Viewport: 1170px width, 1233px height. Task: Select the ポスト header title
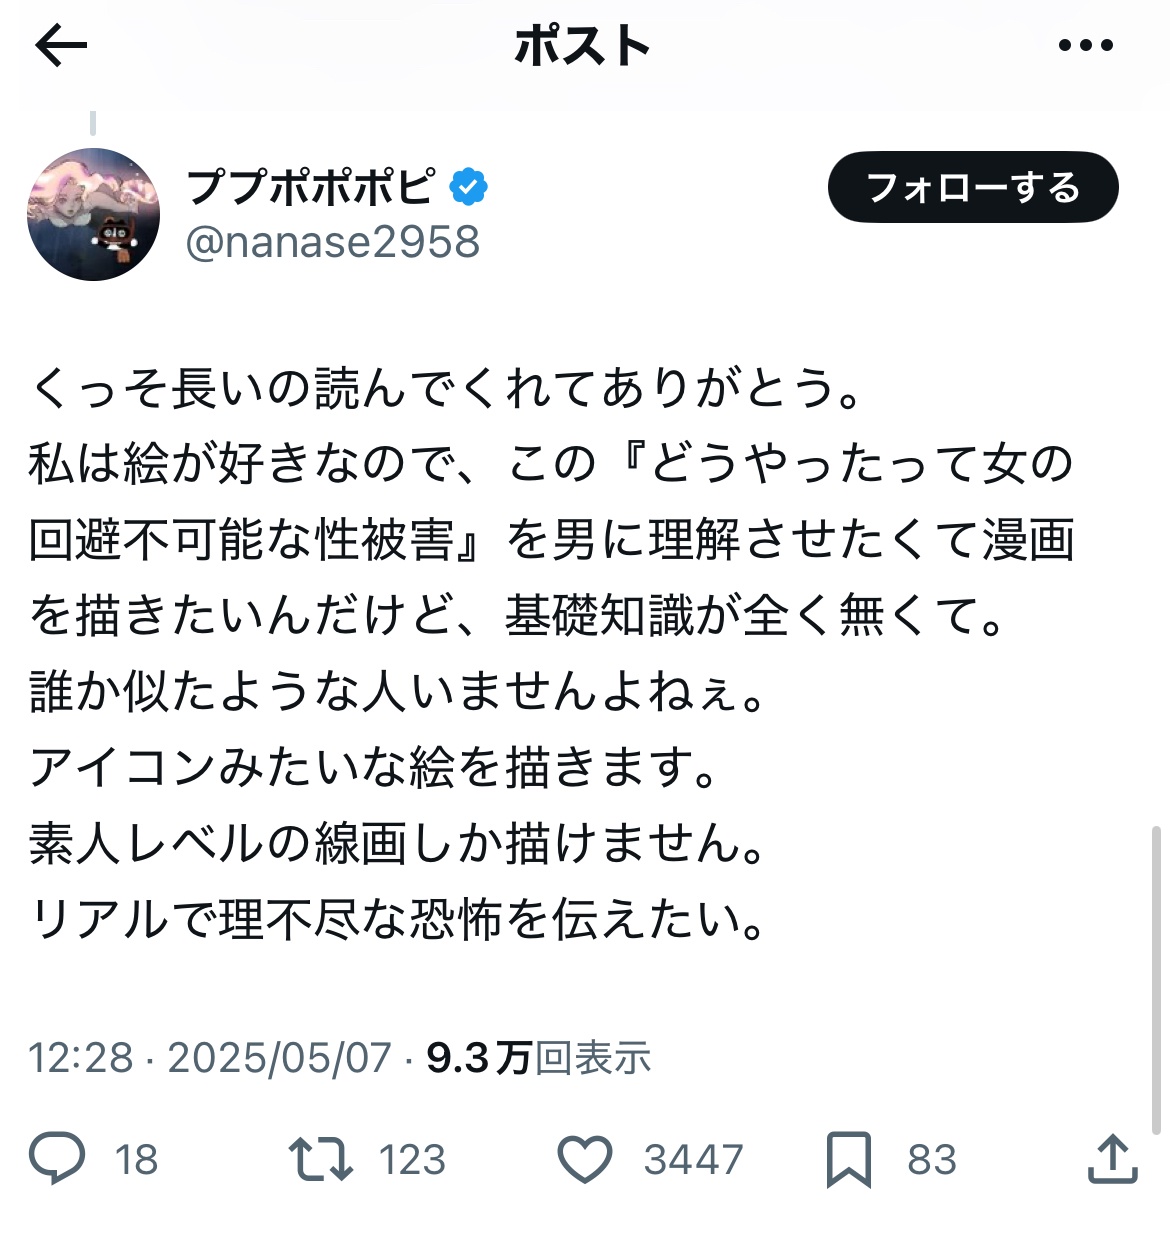[x=582, y=46]
